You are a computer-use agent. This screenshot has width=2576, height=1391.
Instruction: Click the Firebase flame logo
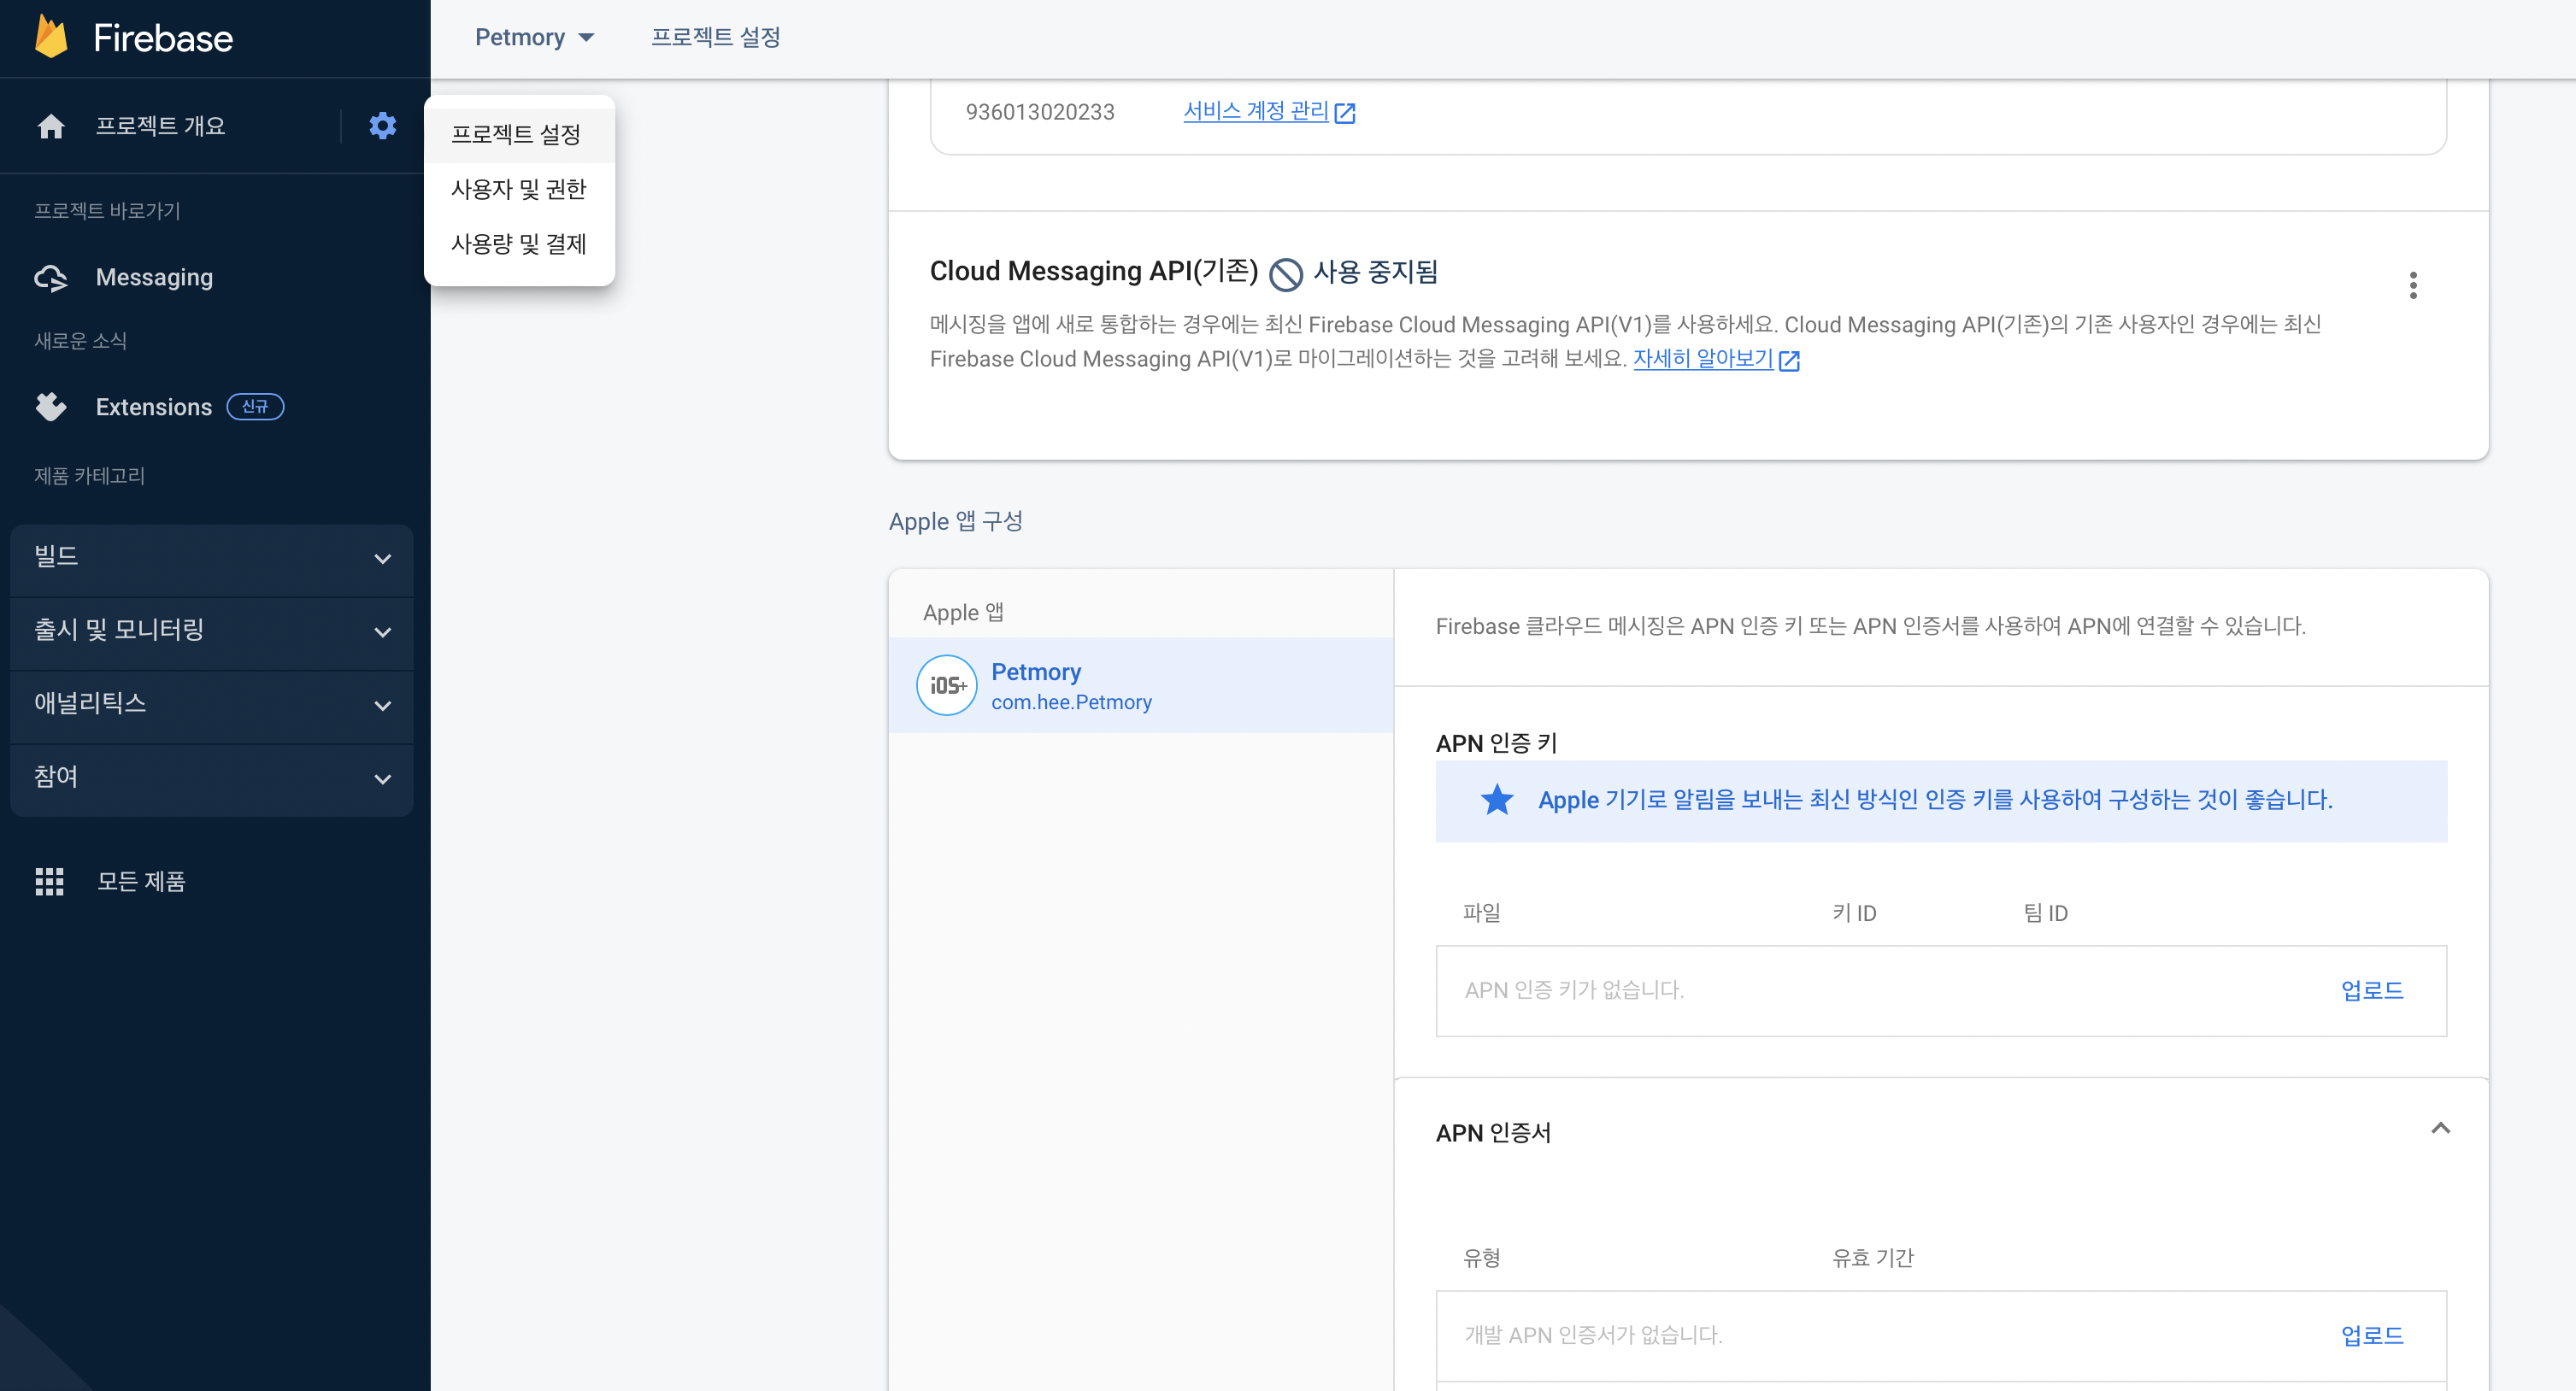[x=51, y=37]
